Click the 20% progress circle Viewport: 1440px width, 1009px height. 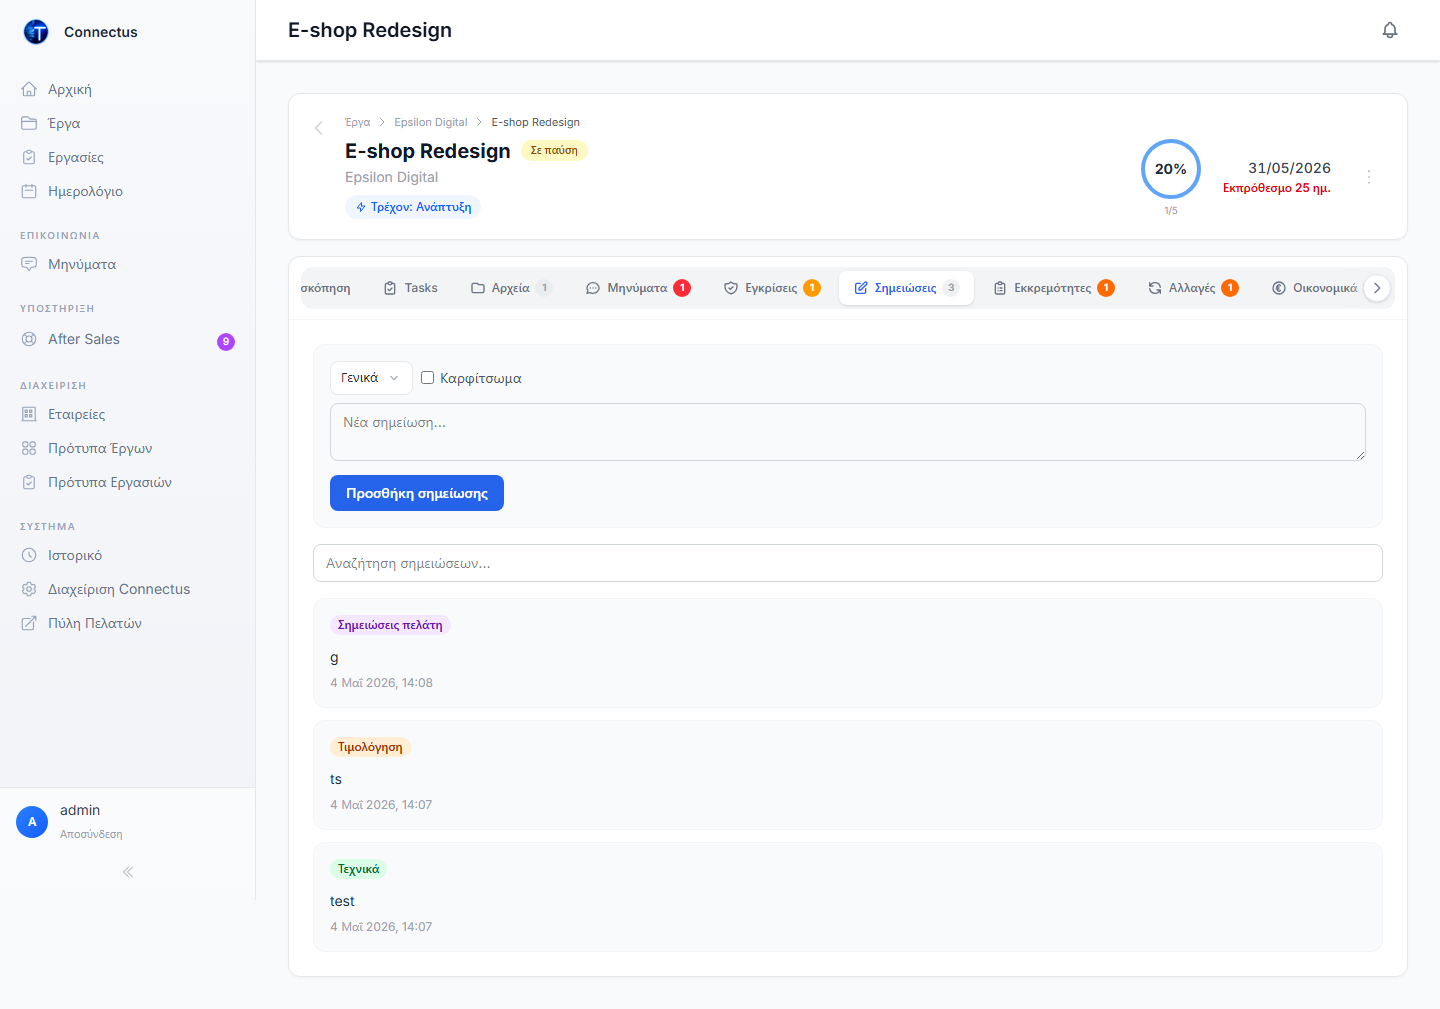[x=1171, y=169]
